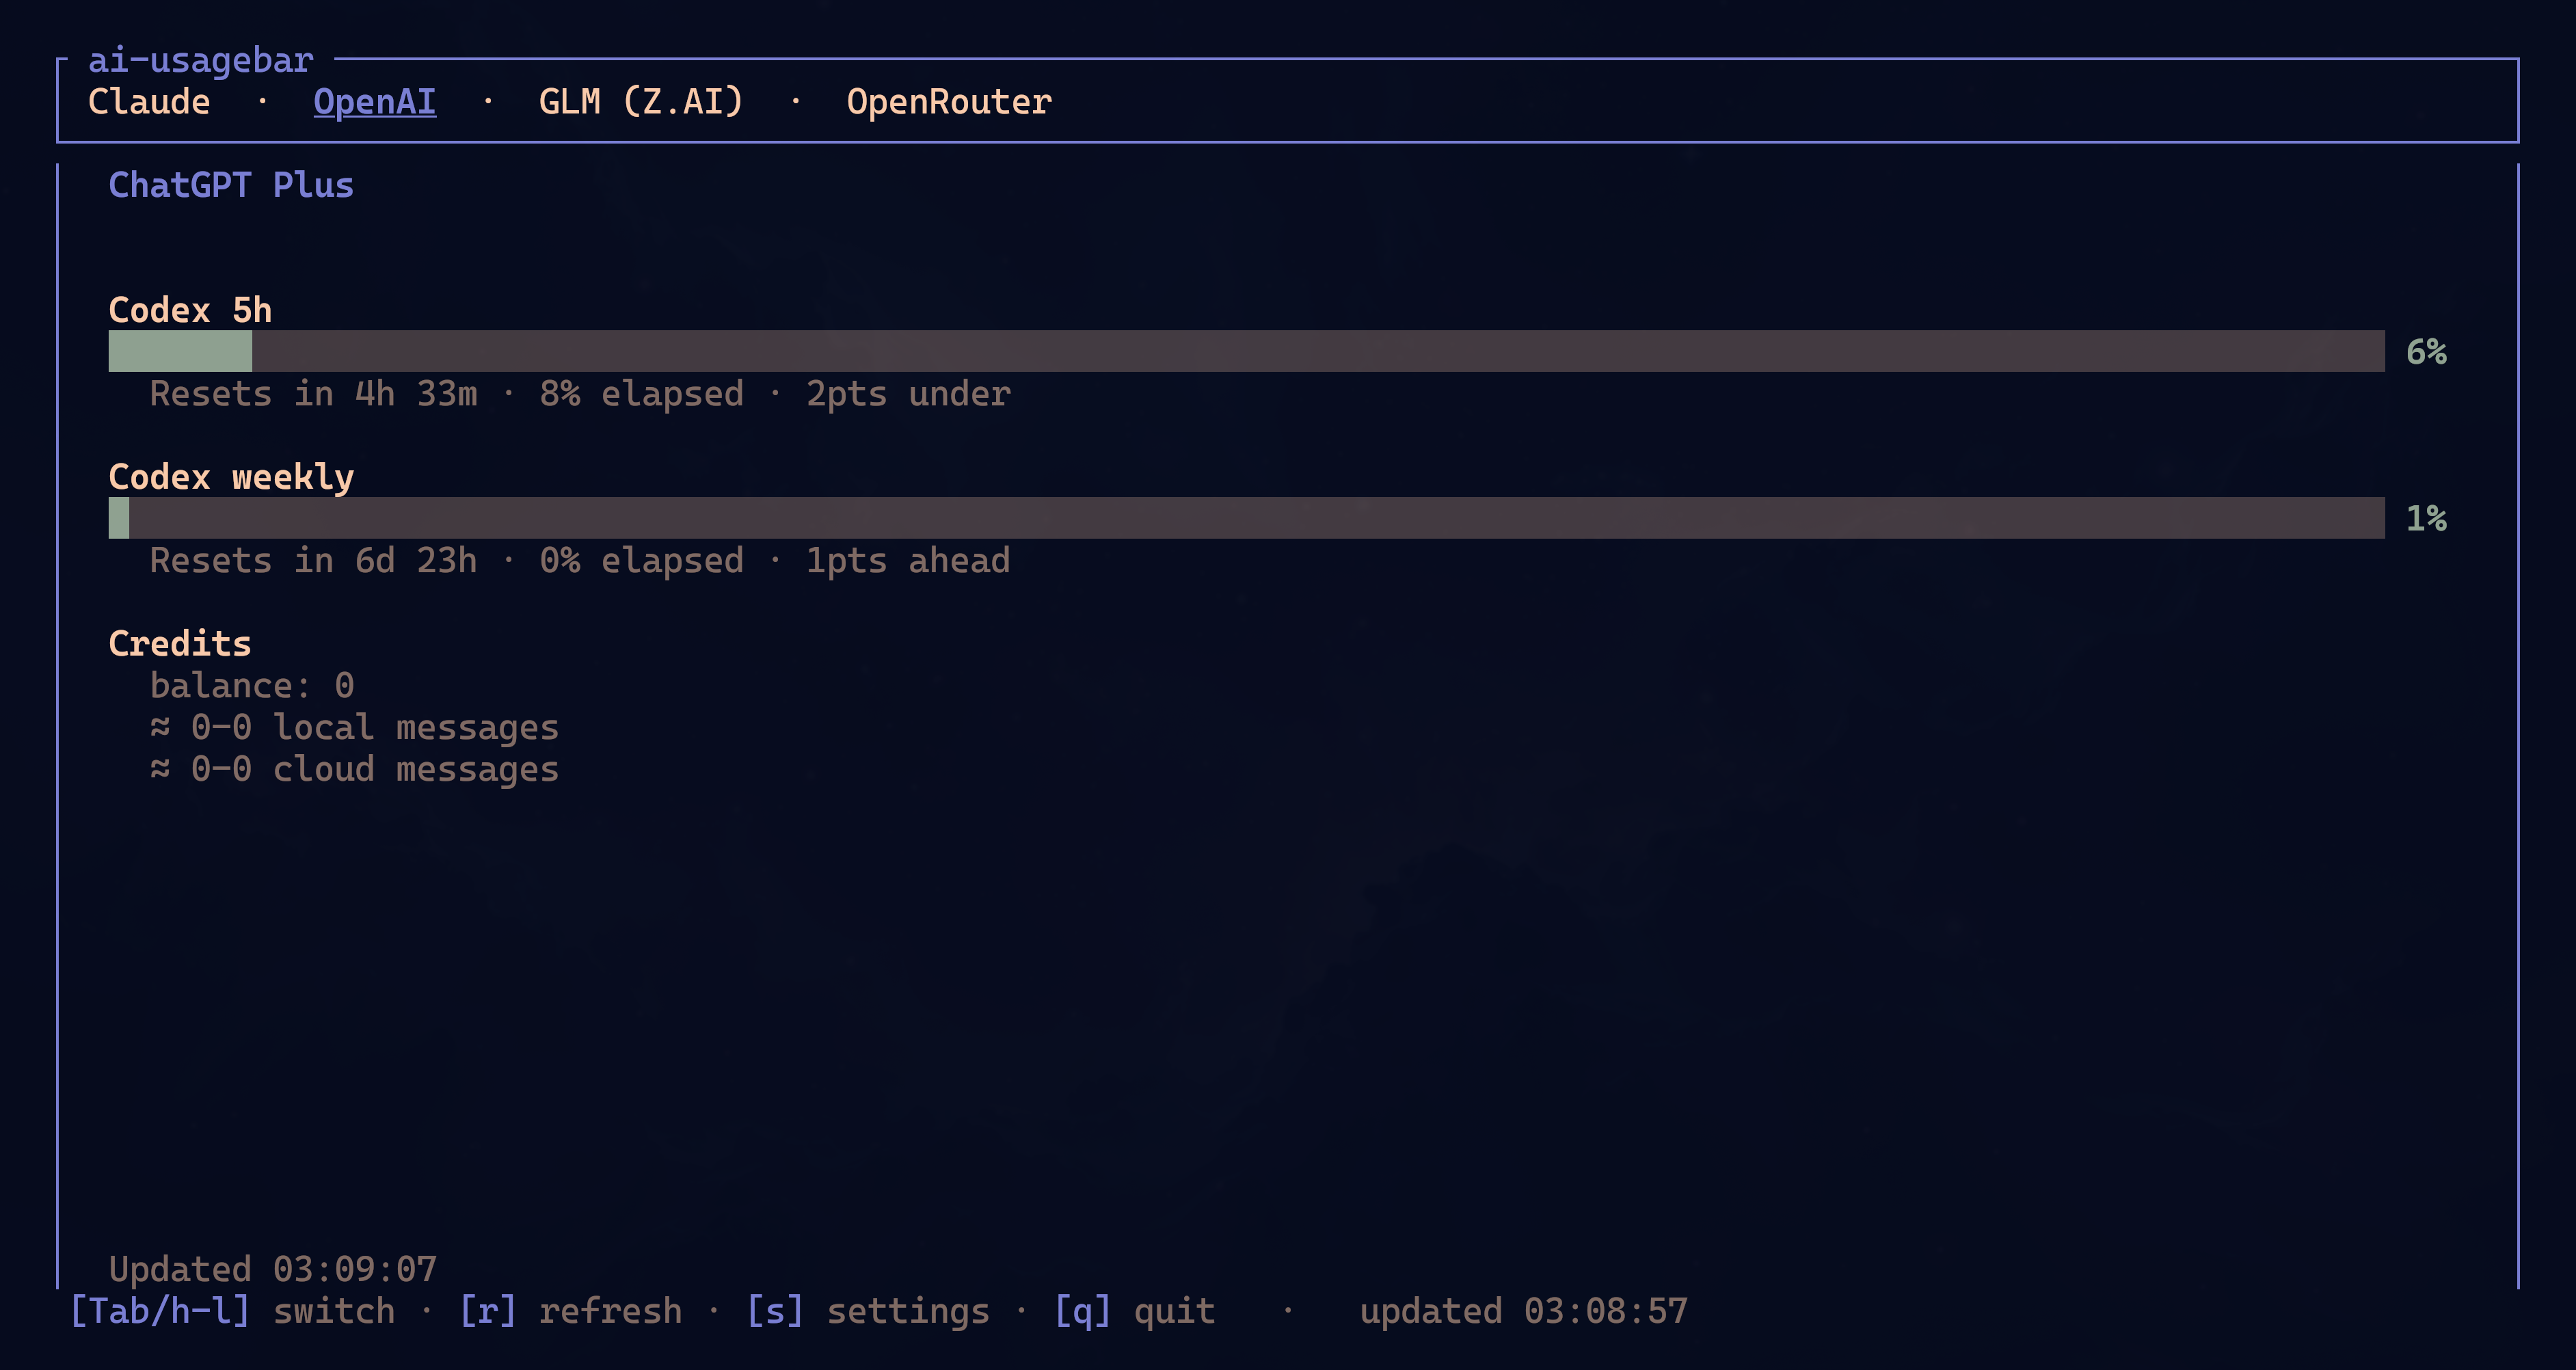2576x1370 pixels.
Task: Click '2pts under' text
Action: click(908, 394)
